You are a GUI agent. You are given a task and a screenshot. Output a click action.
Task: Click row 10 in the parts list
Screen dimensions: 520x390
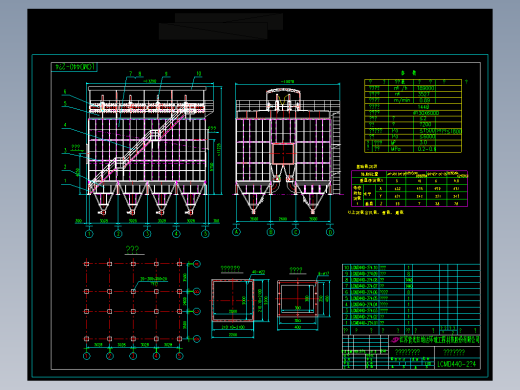coord(411,267)
